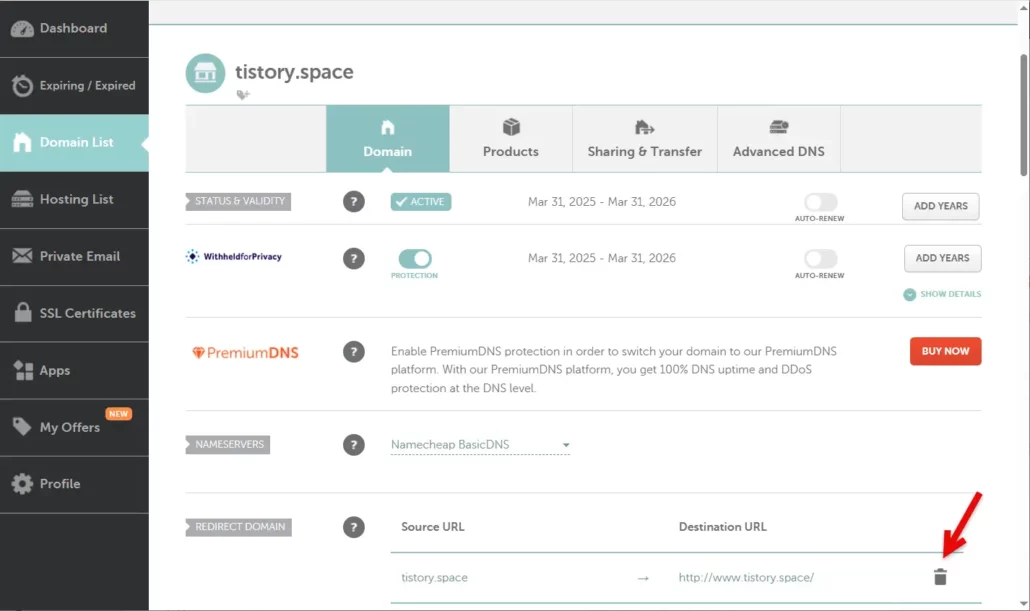Image resolution: width=1030 pixels, height=611 pixels.
Task: Select Domain List in the sidebar
Action: (x=74, y=143)
